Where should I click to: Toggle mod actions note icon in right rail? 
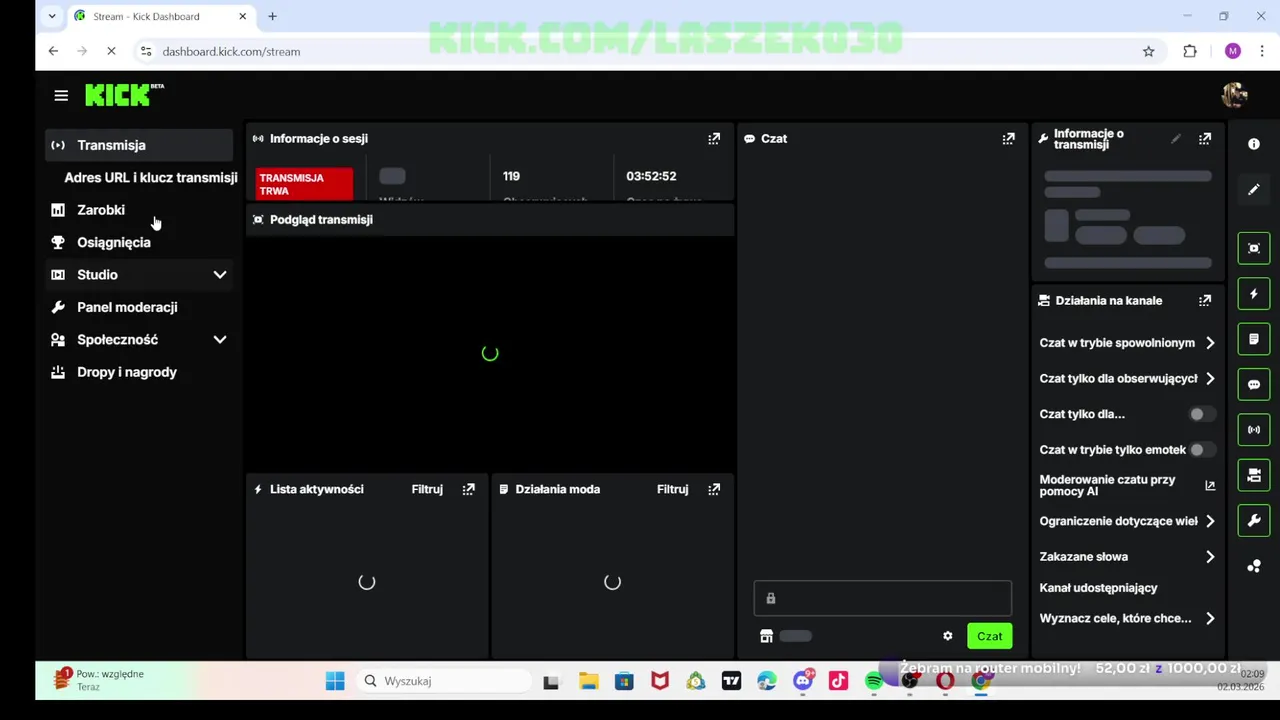point(1254,339)
